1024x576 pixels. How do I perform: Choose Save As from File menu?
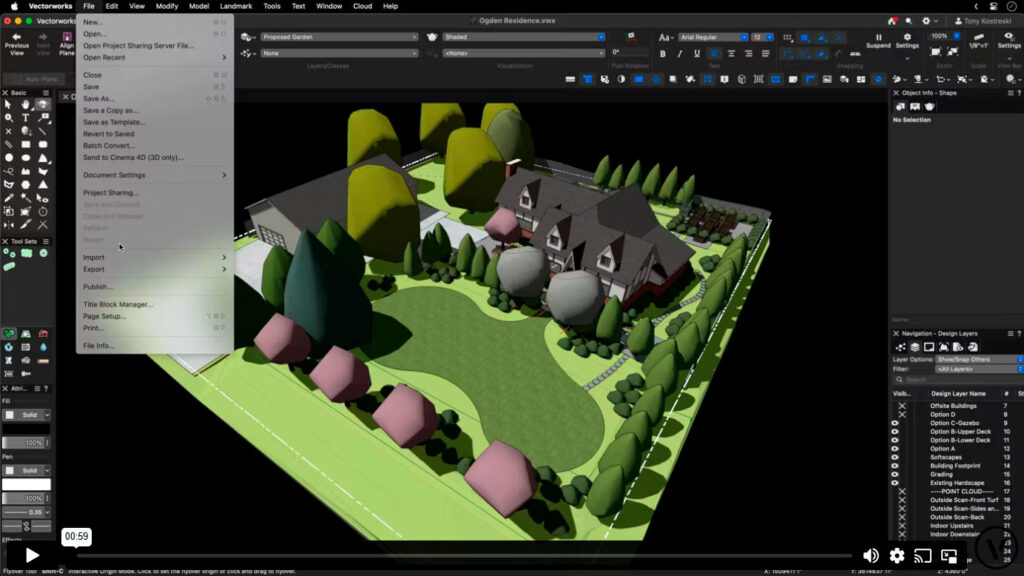click(x=98, y=99)
